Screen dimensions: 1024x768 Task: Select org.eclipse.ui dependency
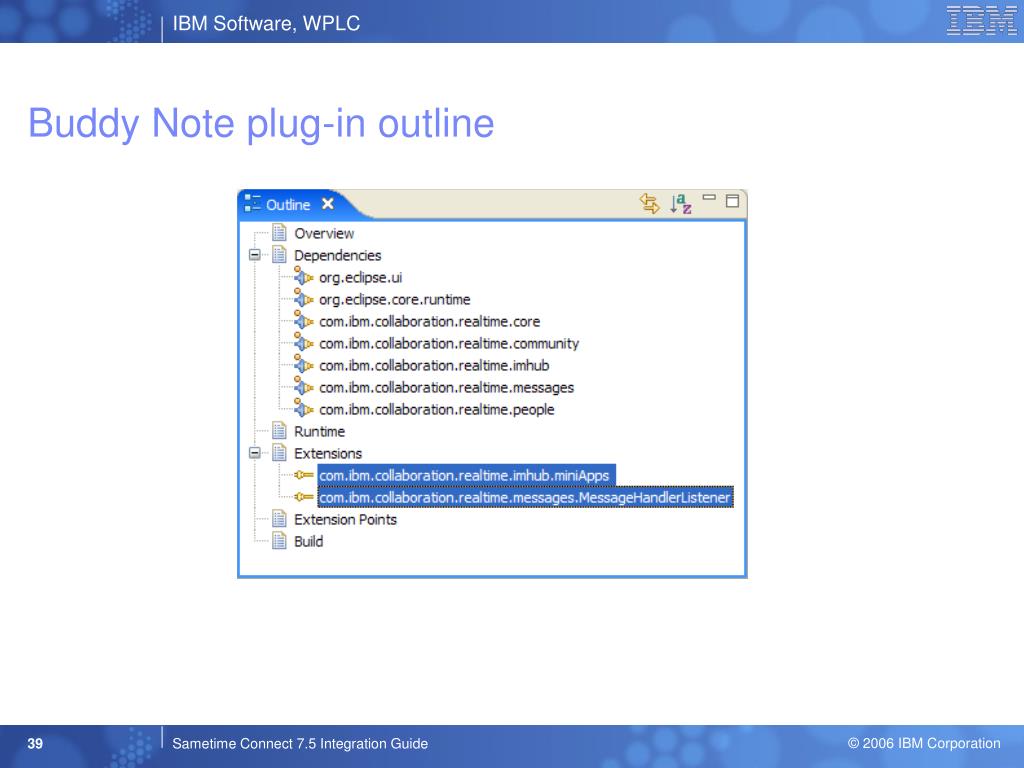pyautogui.click(x=360, y=278)
